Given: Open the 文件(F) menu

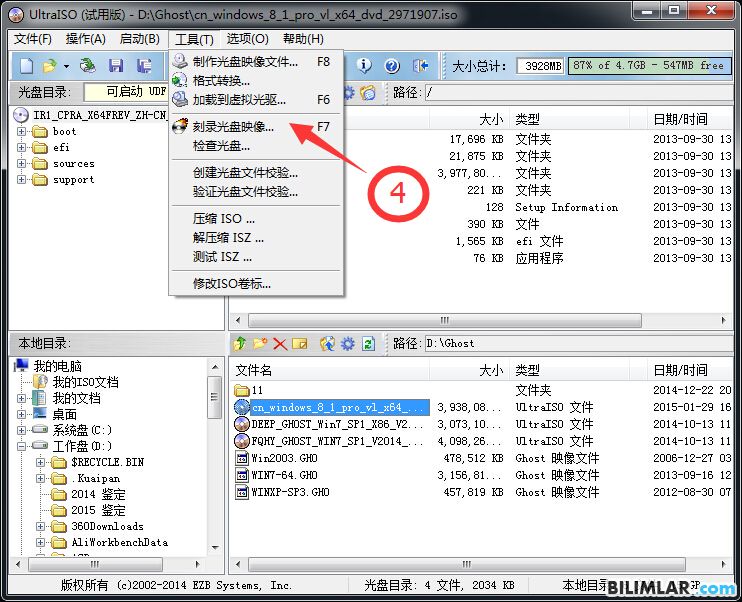Looking at the screenshot, I should click(32, 39).
